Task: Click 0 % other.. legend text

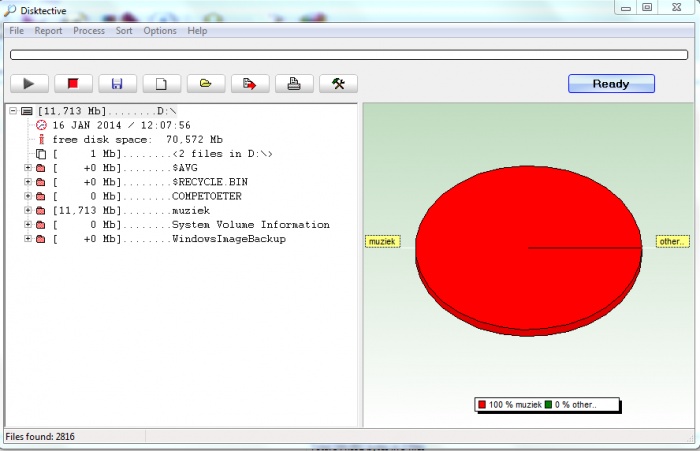Action: click(x=575, y=405)
